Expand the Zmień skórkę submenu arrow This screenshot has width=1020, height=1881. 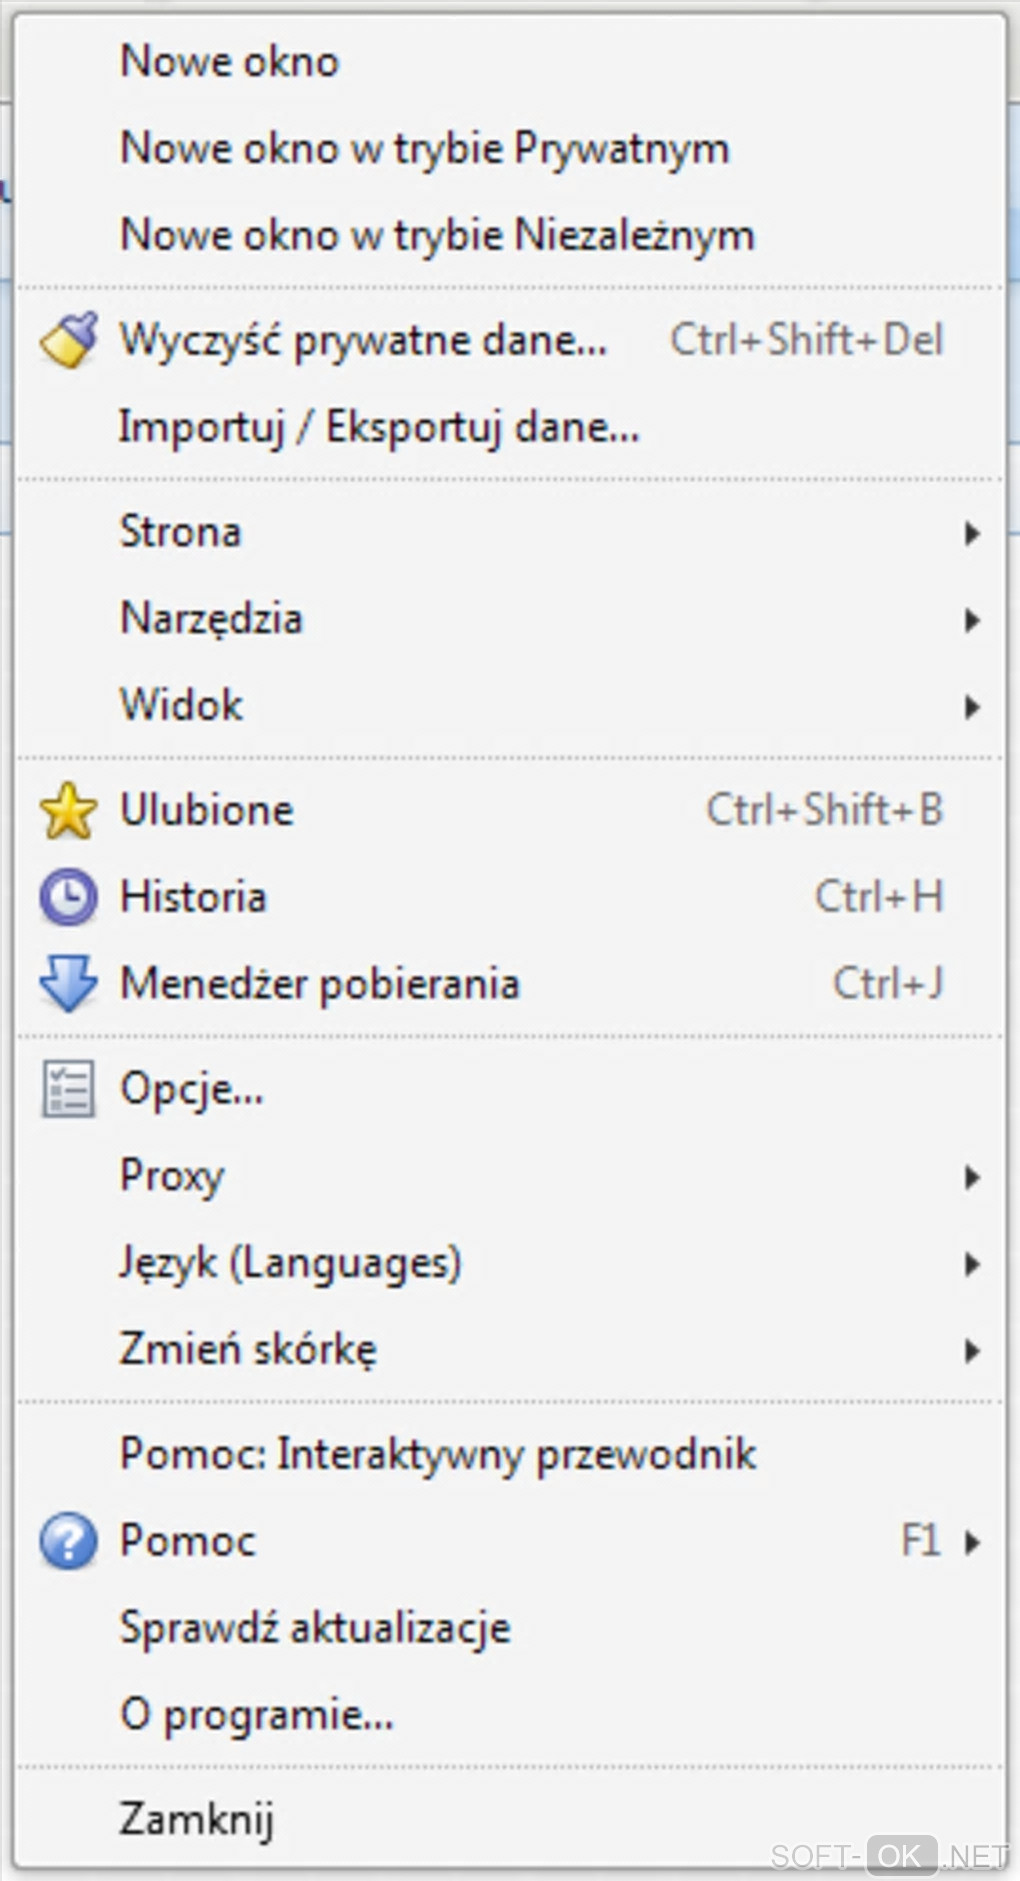click(x=971, y=1351)
